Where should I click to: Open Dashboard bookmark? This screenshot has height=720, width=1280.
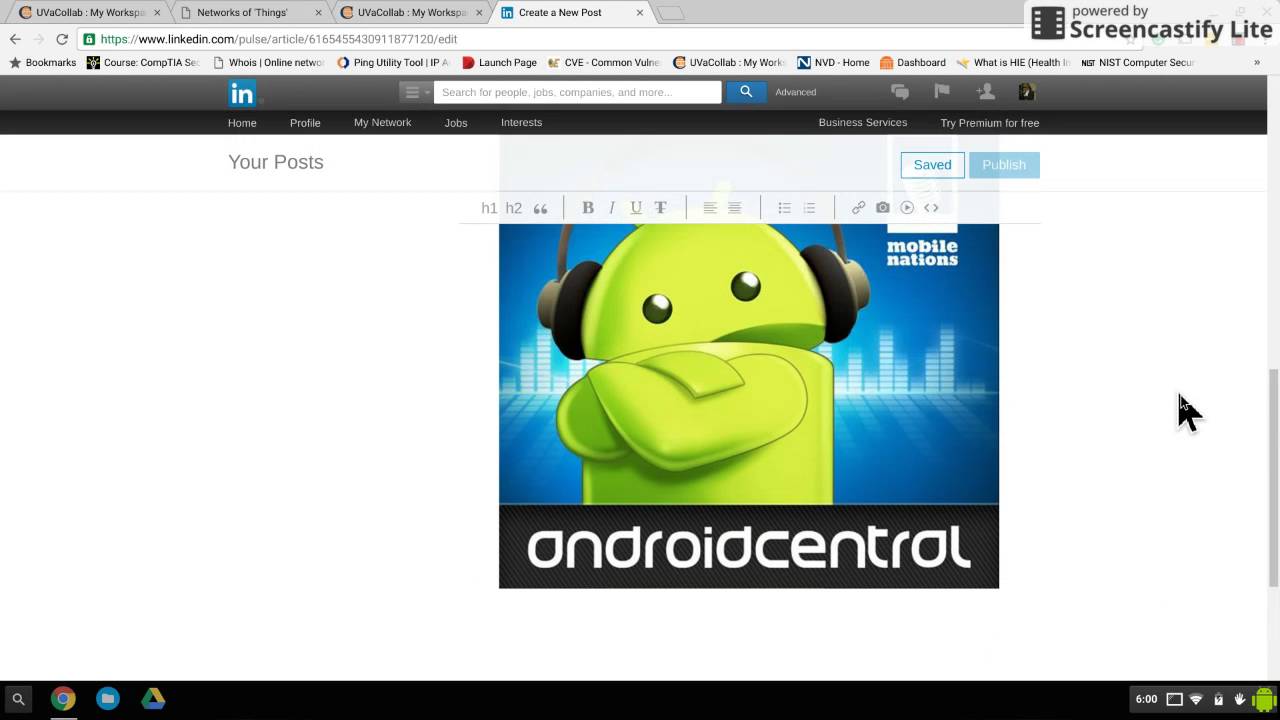click(x=912, y=62)
